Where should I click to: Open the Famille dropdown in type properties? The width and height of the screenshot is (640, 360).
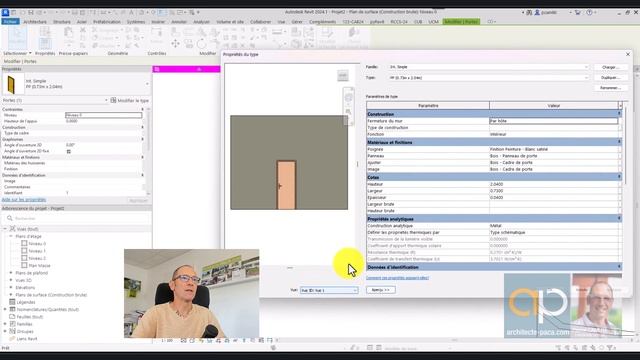point(489,67)
